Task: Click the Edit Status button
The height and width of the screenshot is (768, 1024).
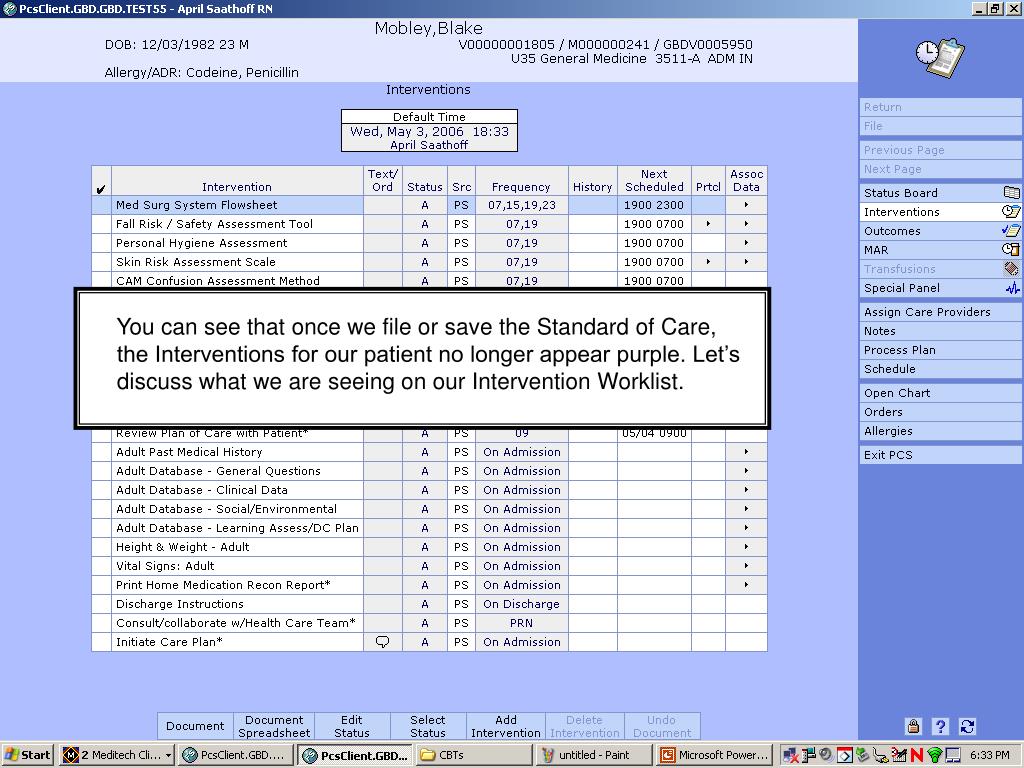Action: [x=351, y=726]
